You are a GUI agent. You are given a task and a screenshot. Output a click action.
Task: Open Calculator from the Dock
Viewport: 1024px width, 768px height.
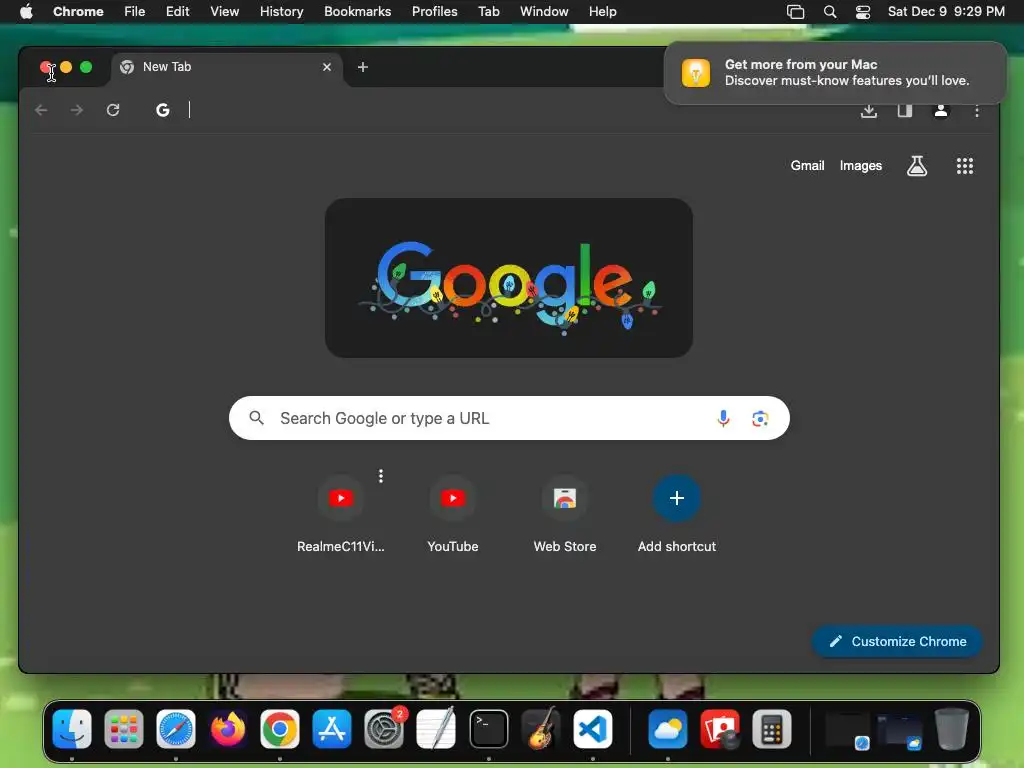pos(771,729)
